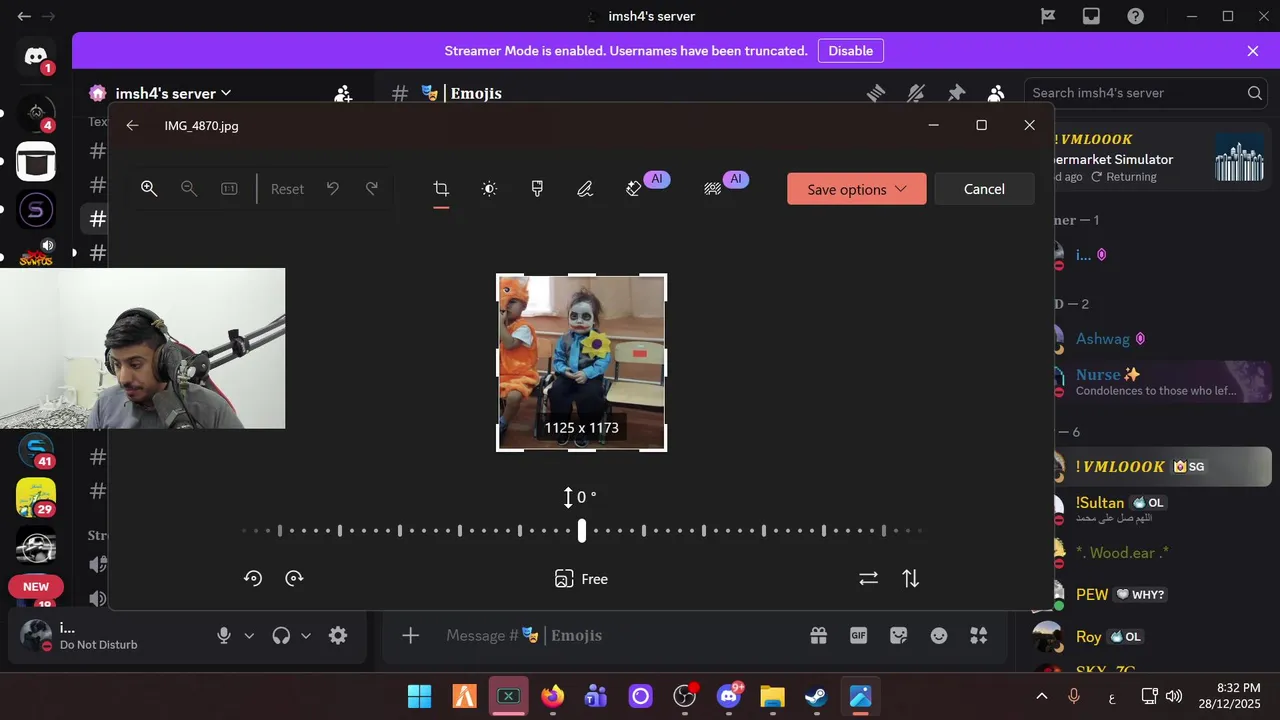Viewport: 1280px width, 720px height.
Task: Click the crop frame's top-left corner handle
Action: click(498, 275)
